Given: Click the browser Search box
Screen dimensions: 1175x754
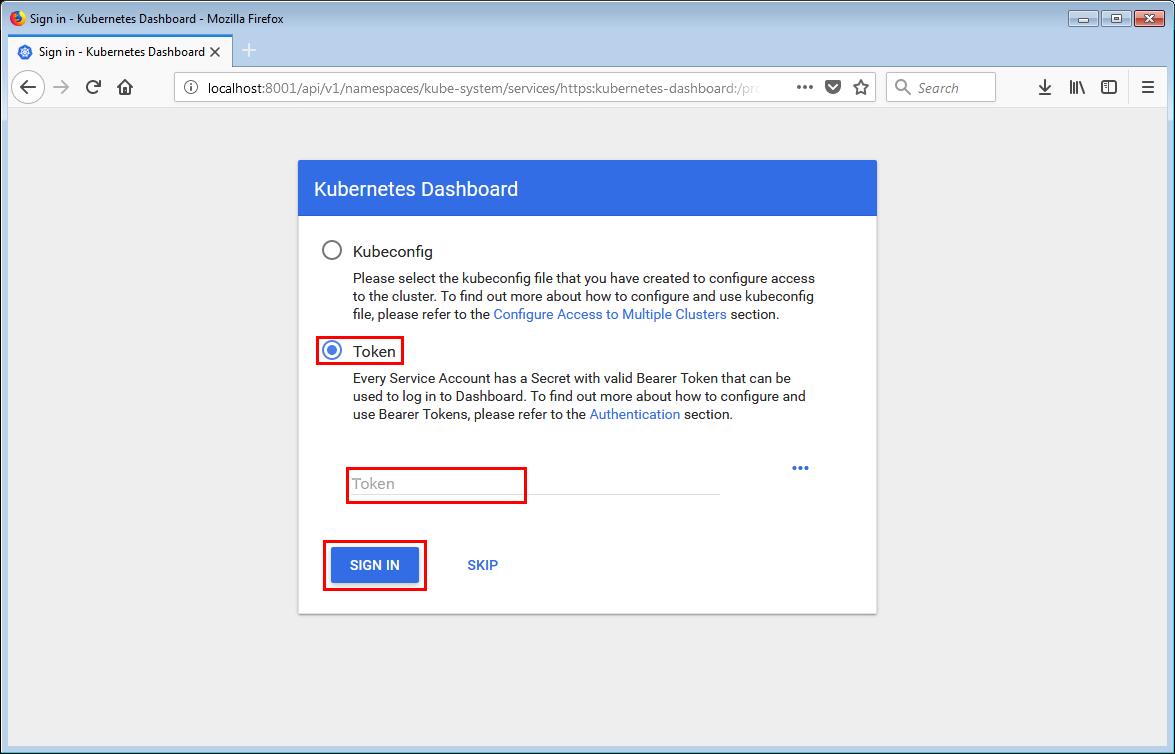Looking at the screenshot, I should click(x=941, y=88).
